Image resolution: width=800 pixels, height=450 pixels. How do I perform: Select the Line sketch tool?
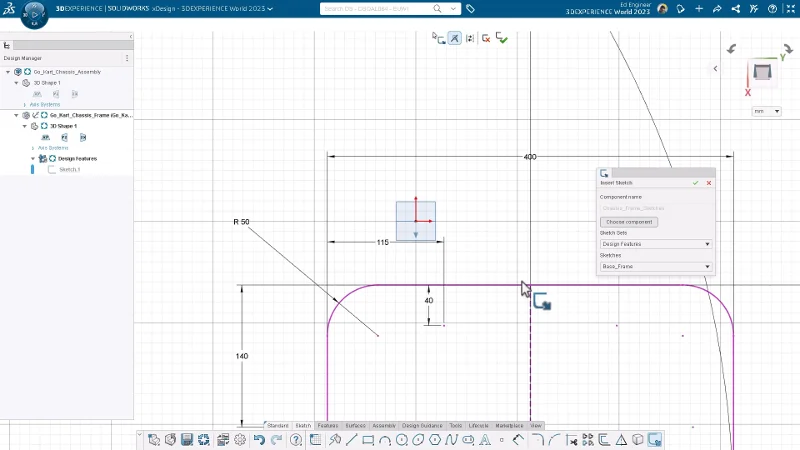(x=351, y=439)
